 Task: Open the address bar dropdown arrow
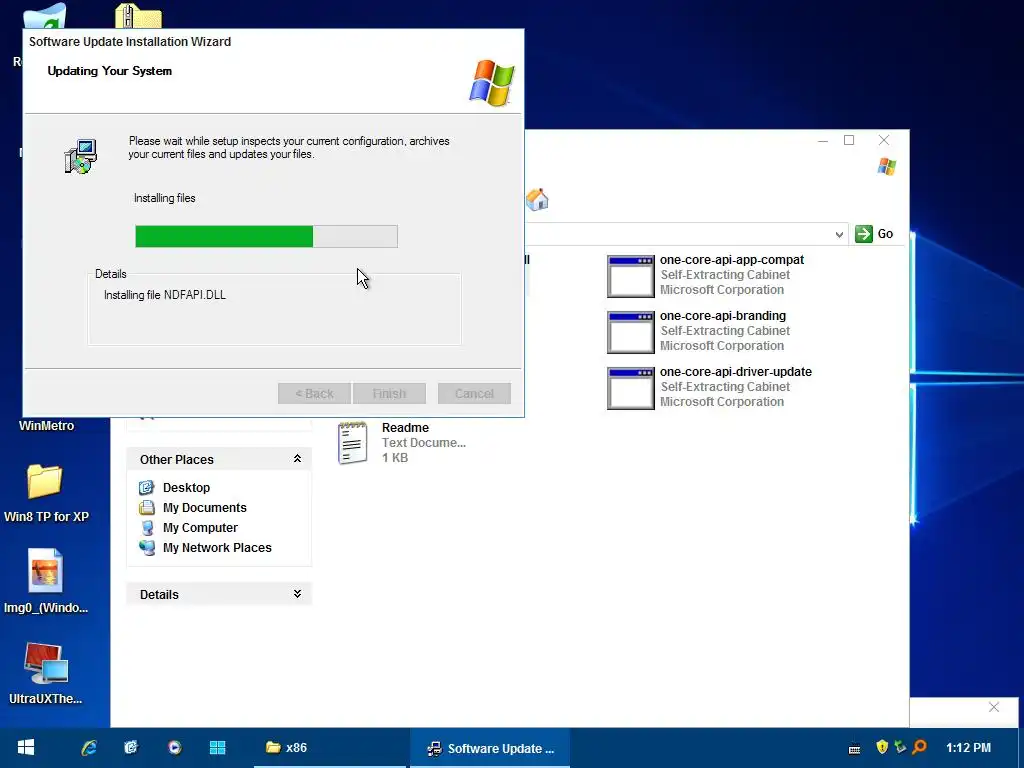[839, 234]
